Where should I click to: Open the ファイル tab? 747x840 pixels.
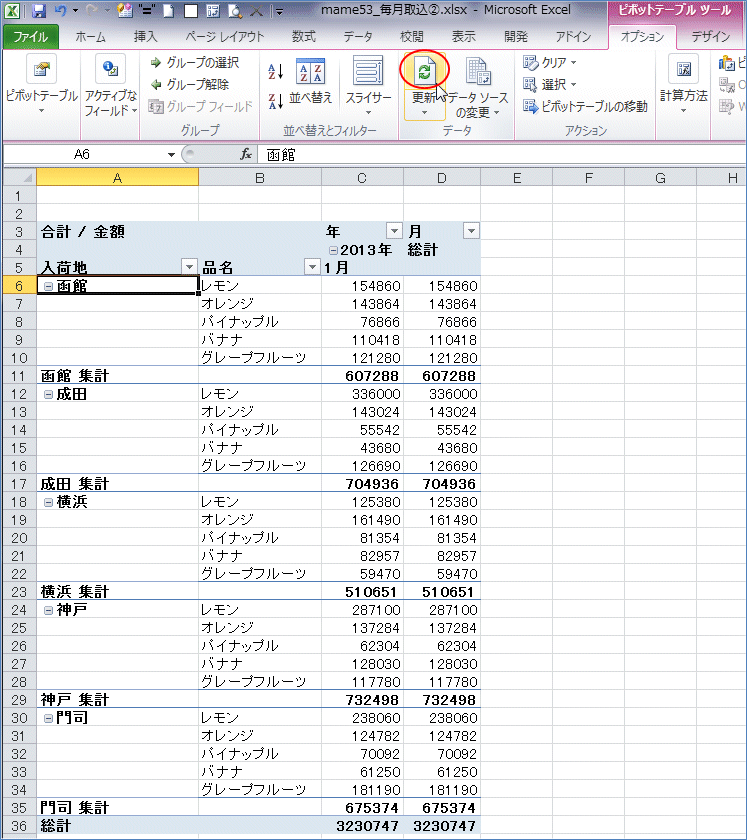(30, 37)
